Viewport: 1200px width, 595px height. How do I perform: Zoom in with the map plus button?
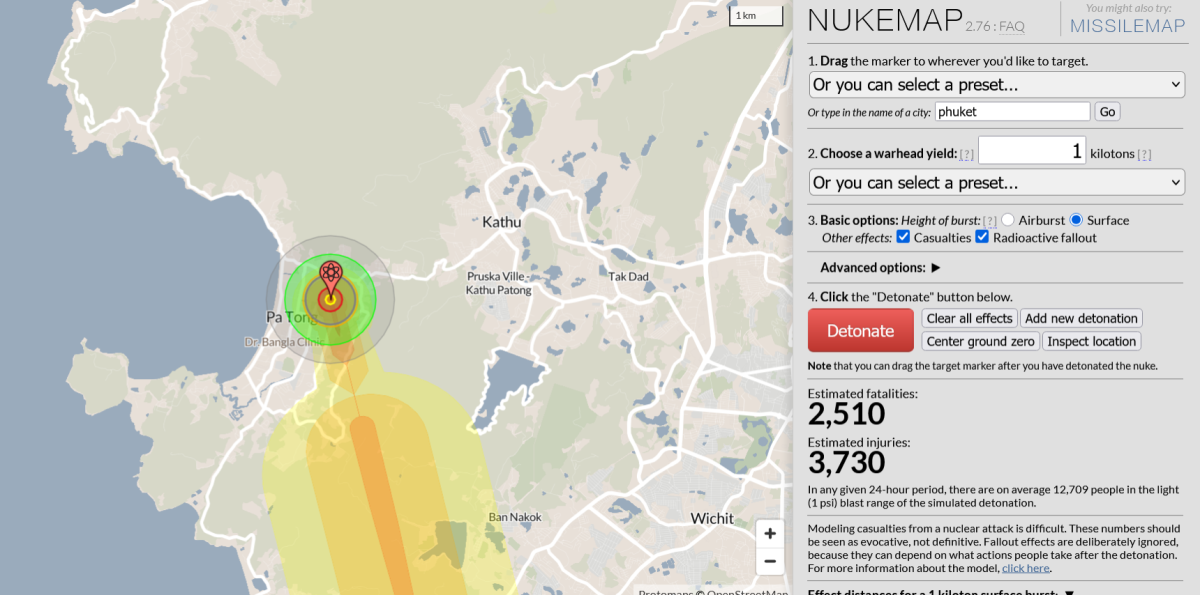pyautogui.click(x=770, y=534)
